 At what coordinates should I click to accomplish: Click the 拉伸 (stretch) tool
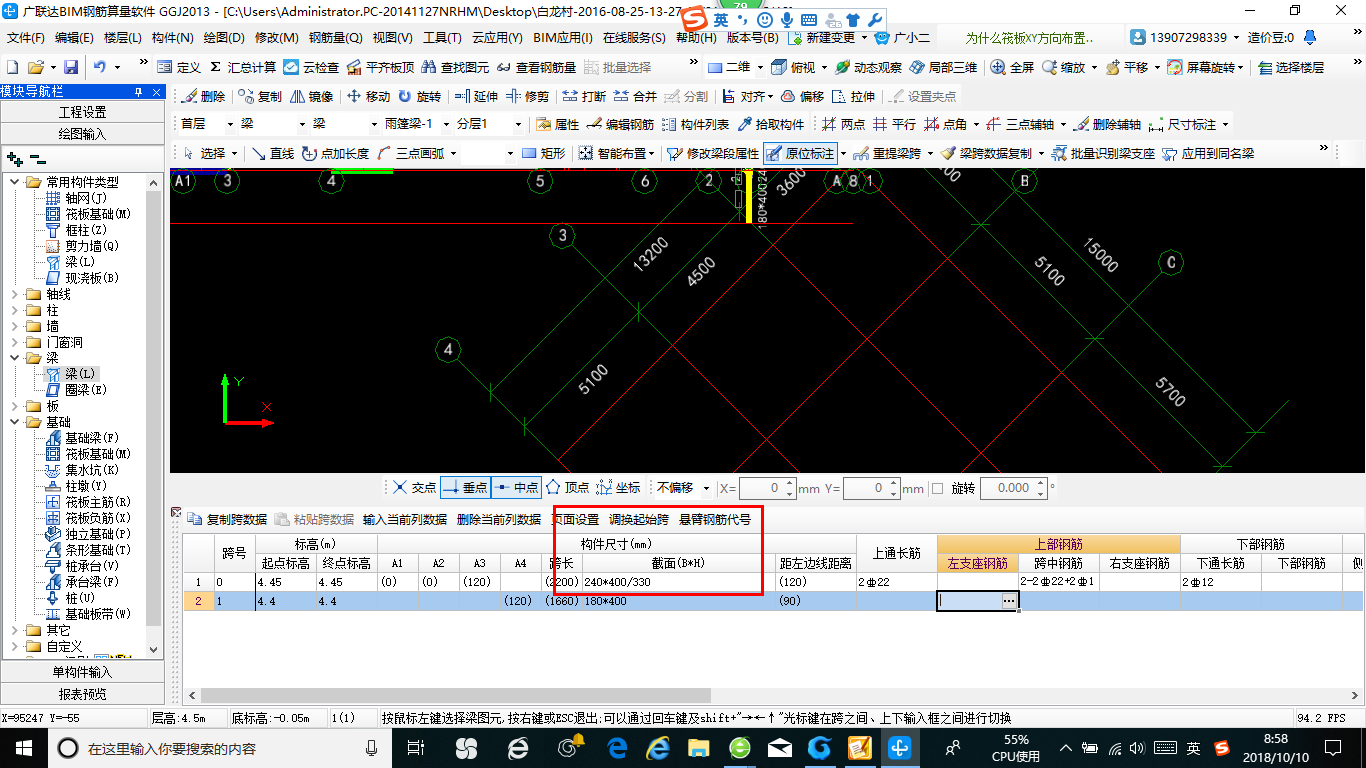[853, 97]
